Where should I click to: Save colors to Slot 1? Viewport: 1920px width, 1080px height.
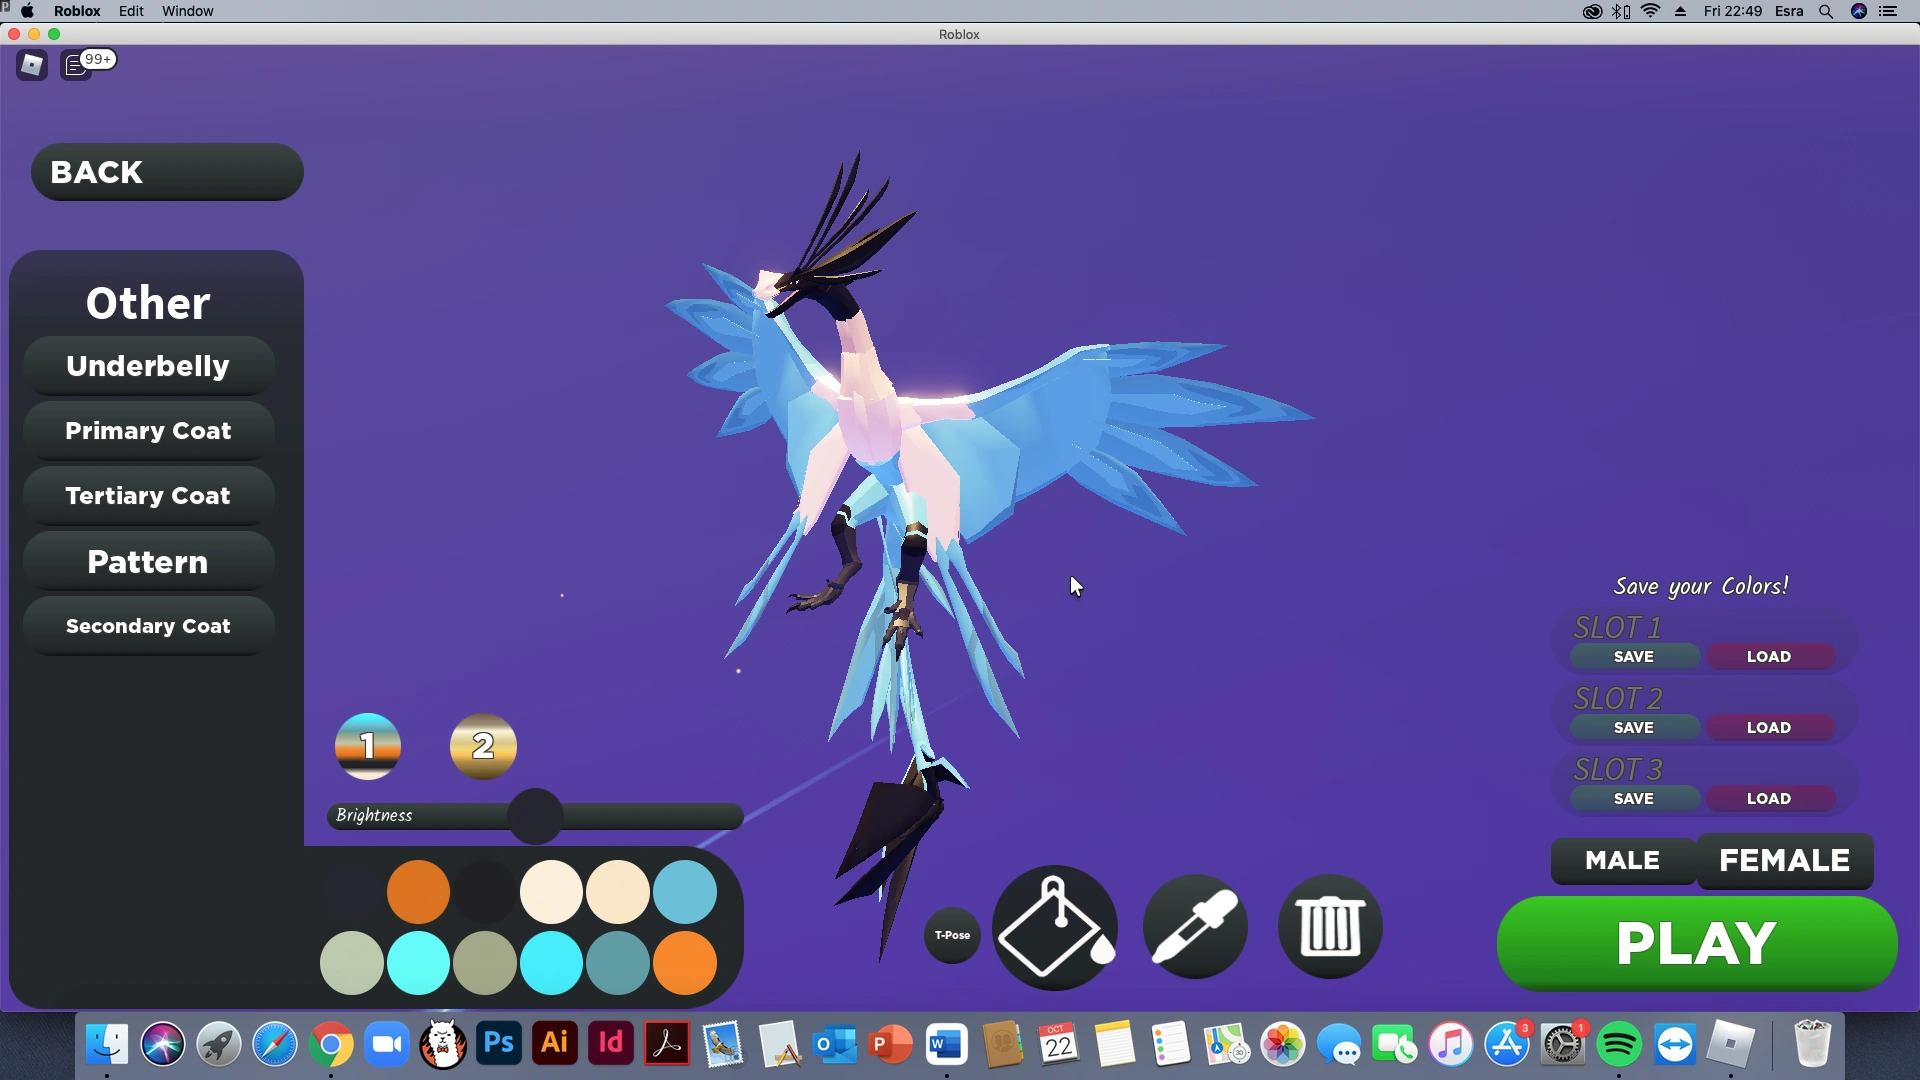click(1634, 656)
